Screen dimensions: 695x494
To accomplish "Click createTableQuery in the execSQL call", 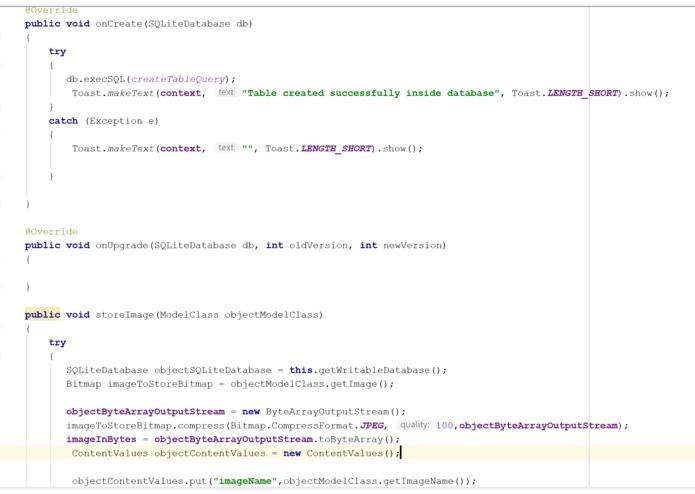I will click(178, 79).
